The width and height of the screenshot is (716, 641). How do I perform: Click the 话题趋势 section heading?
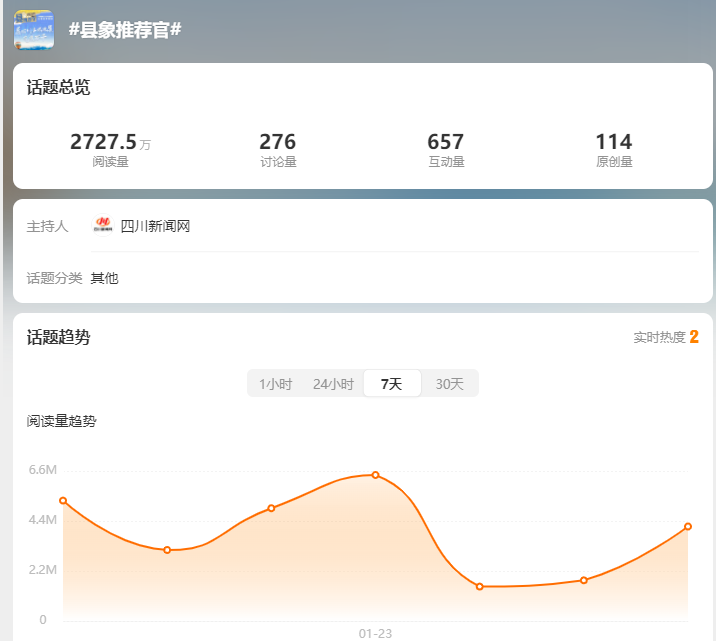point(58,337)
